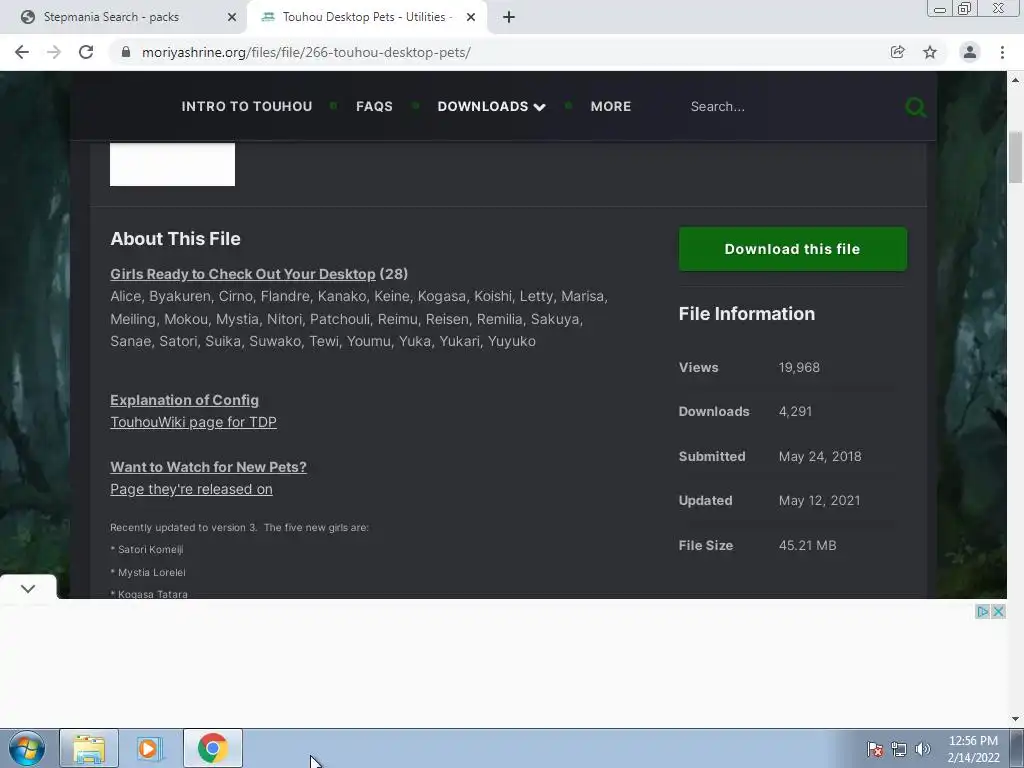Click the Downloads count 4,291
This screenshot has height=768, width=1024.
[795, 411]
